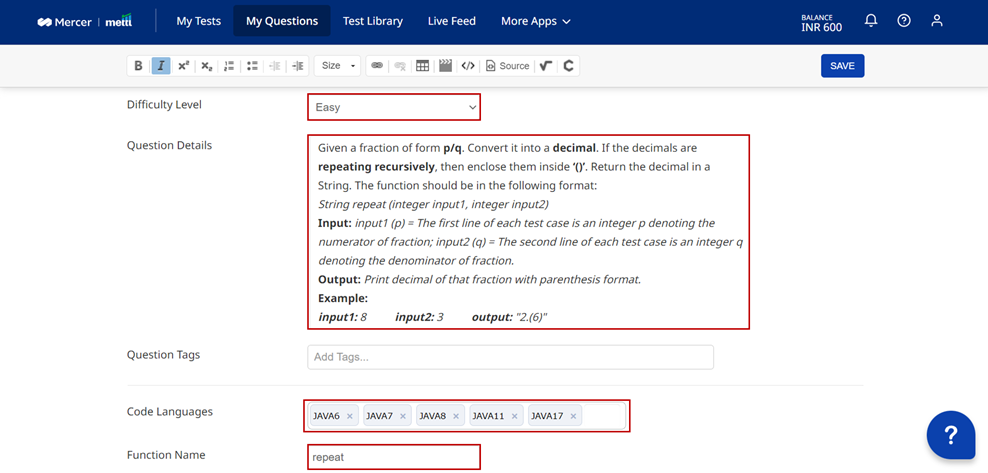This screenshot has height=473, width=988.
Task: Click the insert video clapperboard icon
Action: [445, 66]
